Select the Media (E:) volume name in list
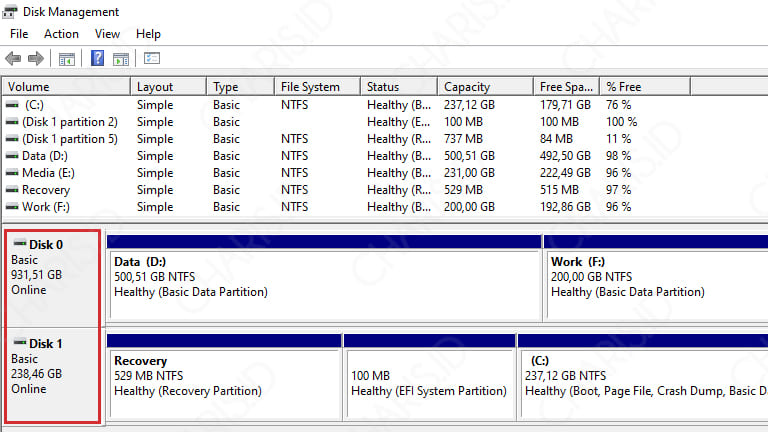The height and width of the screenshot is (432, 768). coord(48,172)
